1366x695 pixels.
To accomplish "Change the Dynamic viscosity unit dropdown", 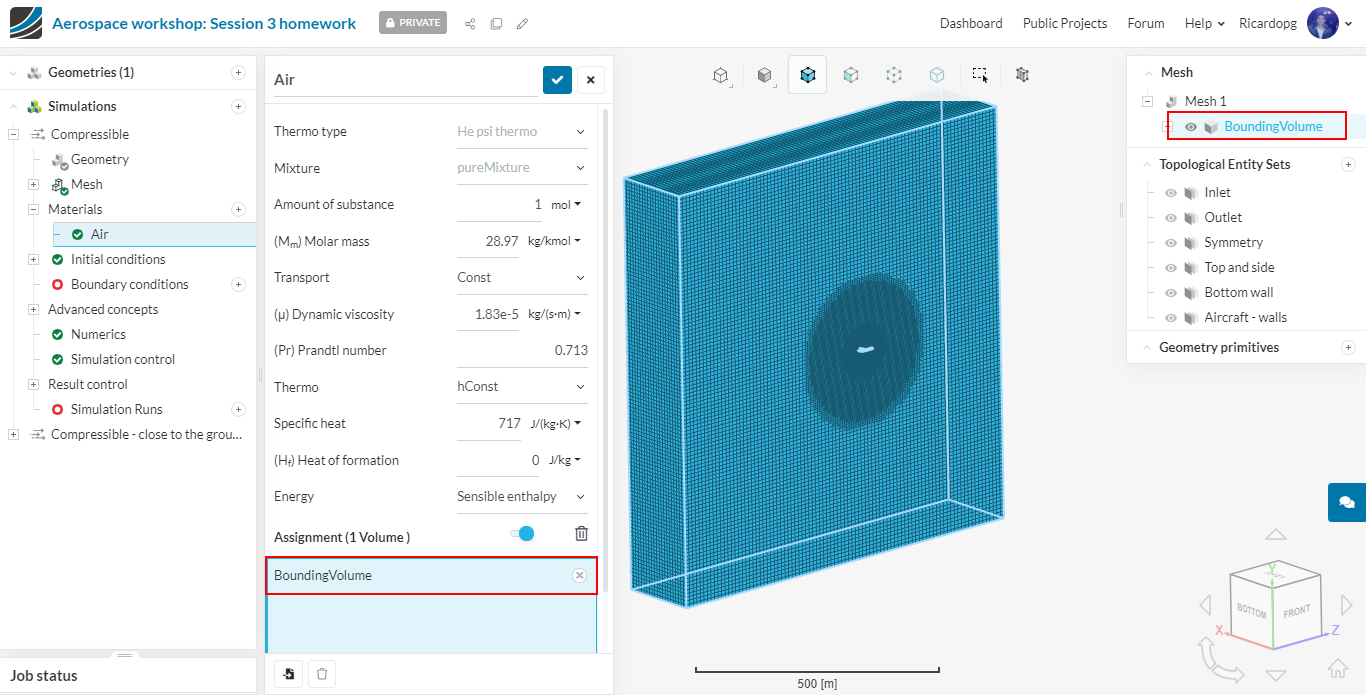I will click(554, 314).
